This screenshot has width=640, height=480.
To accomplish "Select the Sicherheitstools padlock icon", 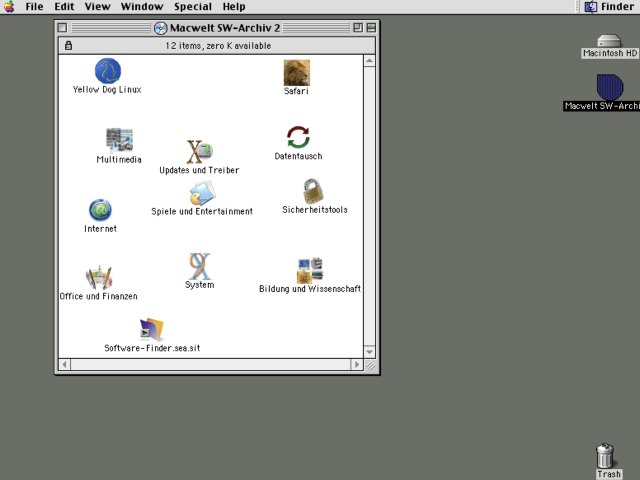I will click(x=313, y=191).
